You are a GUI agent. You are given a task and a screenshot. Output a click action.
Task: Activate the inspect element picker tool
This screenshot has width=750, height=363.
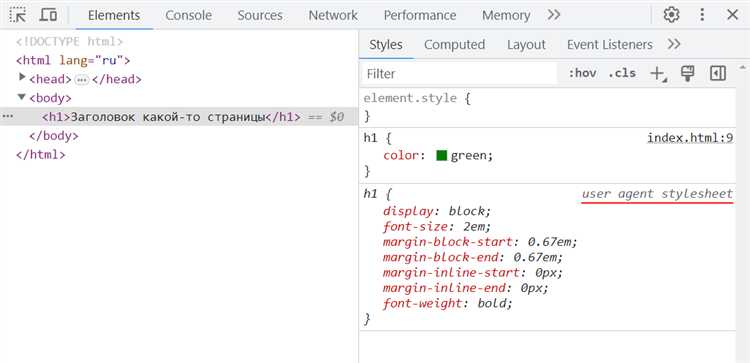[x=18, y=15]
